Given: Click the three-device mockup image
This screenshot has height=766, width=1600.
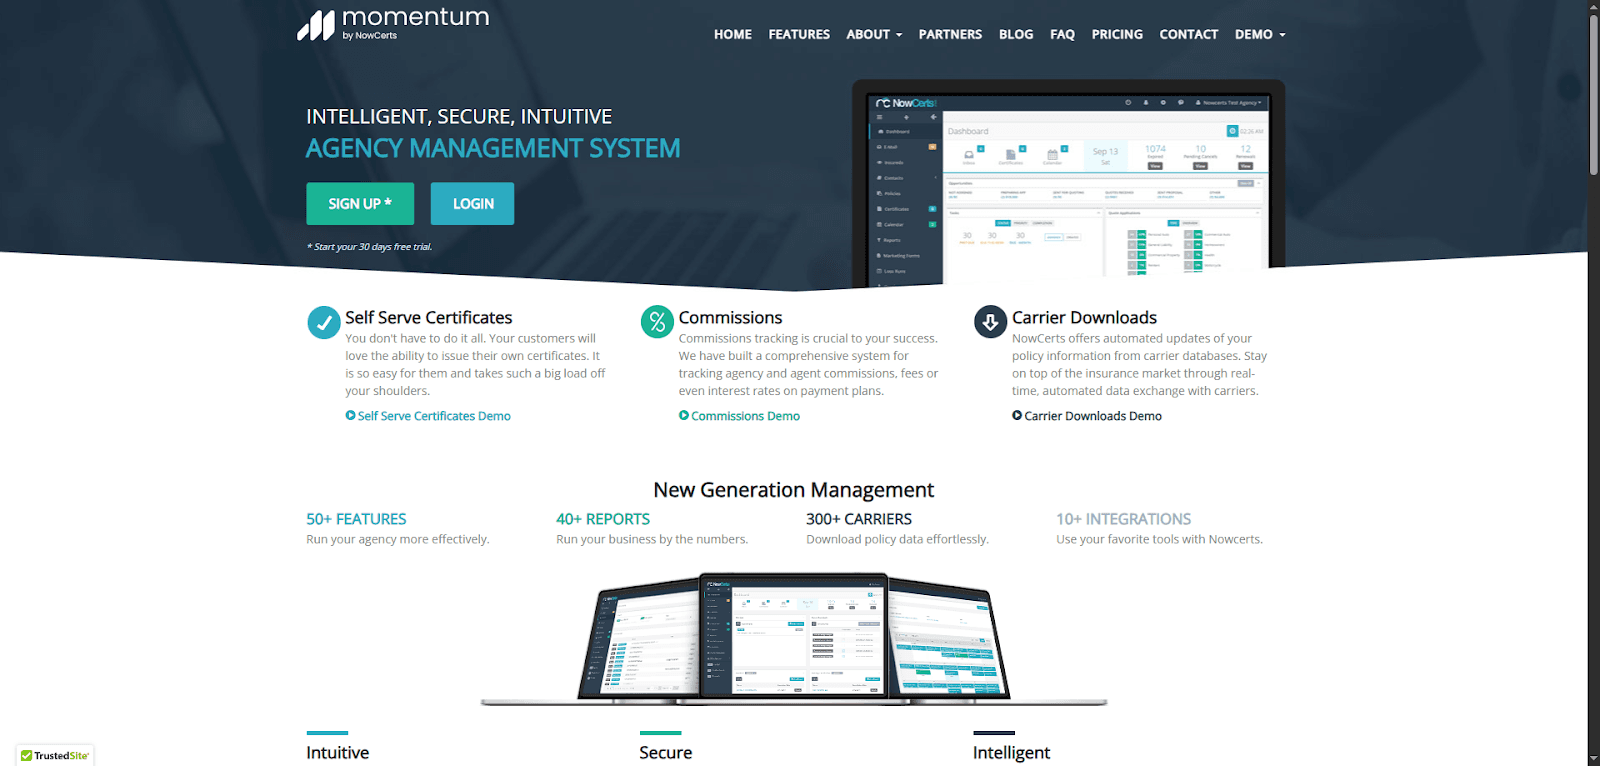Looking at the screenshot, I should point(794,638).
